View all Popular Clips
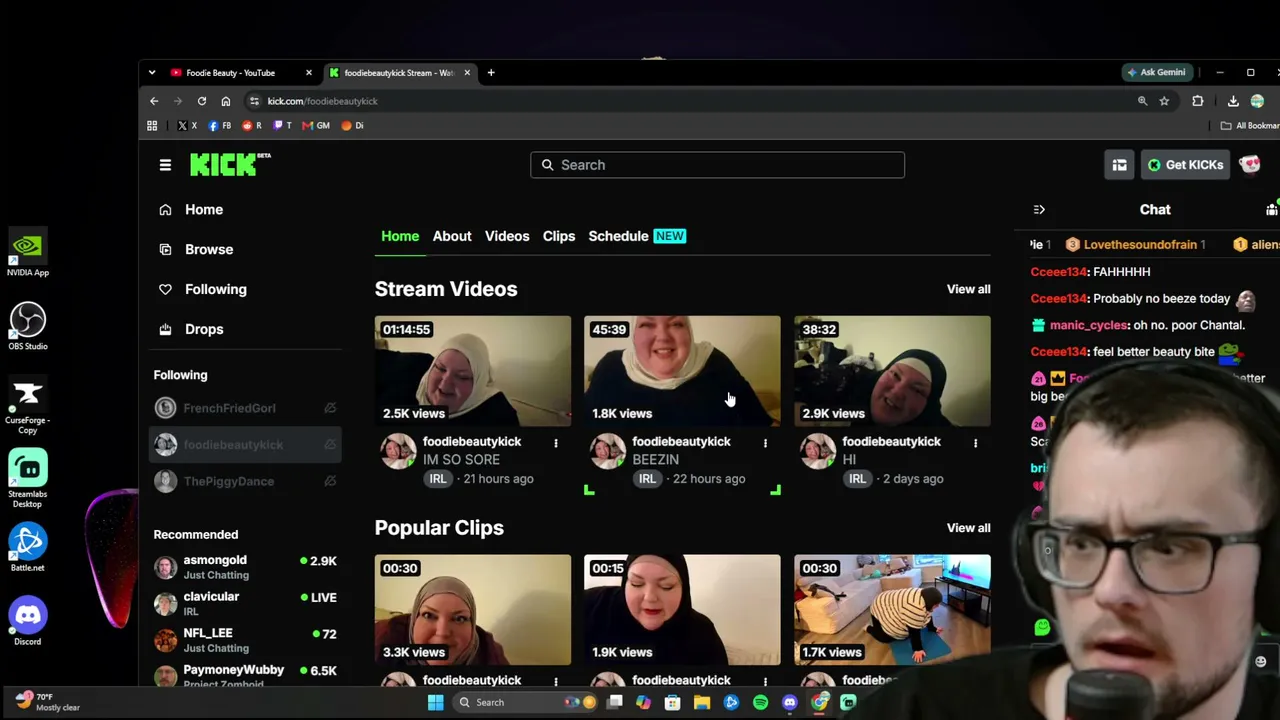Image resolution: width=1280 pixels, height=720 pixels. pyautogui.click(x=969, y=528)
